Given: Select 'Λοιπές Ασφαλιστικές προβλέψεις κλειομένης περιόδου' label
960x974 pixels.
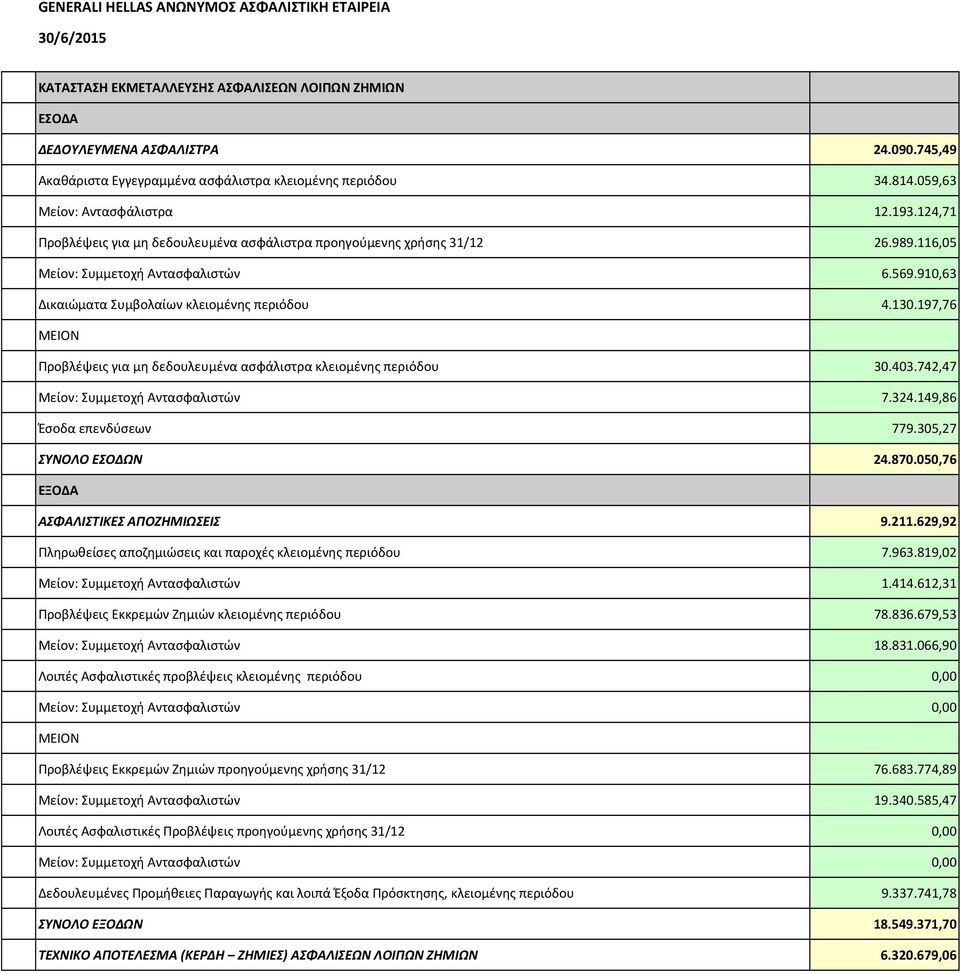Looking at the screenshot, I should click(199, 676).
